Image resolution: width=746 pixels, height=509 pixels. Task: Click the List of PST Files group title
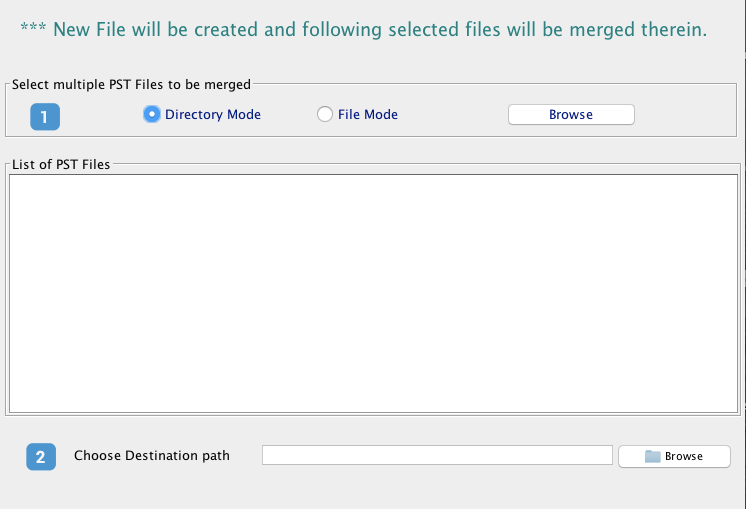[61, 165]
